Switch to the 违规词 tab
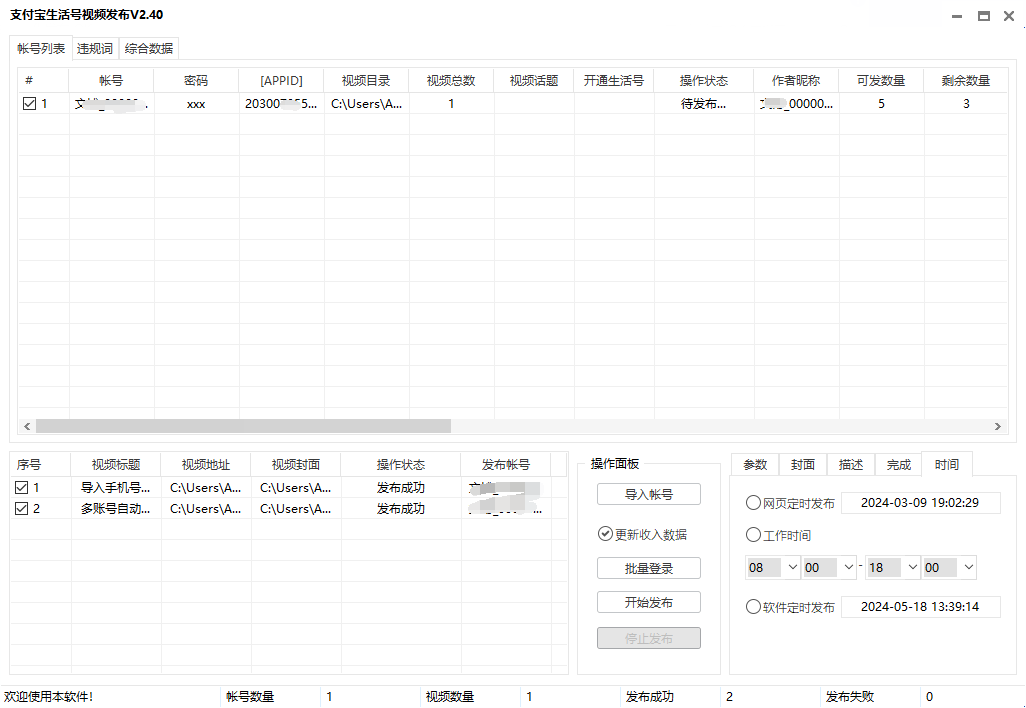 95,48
